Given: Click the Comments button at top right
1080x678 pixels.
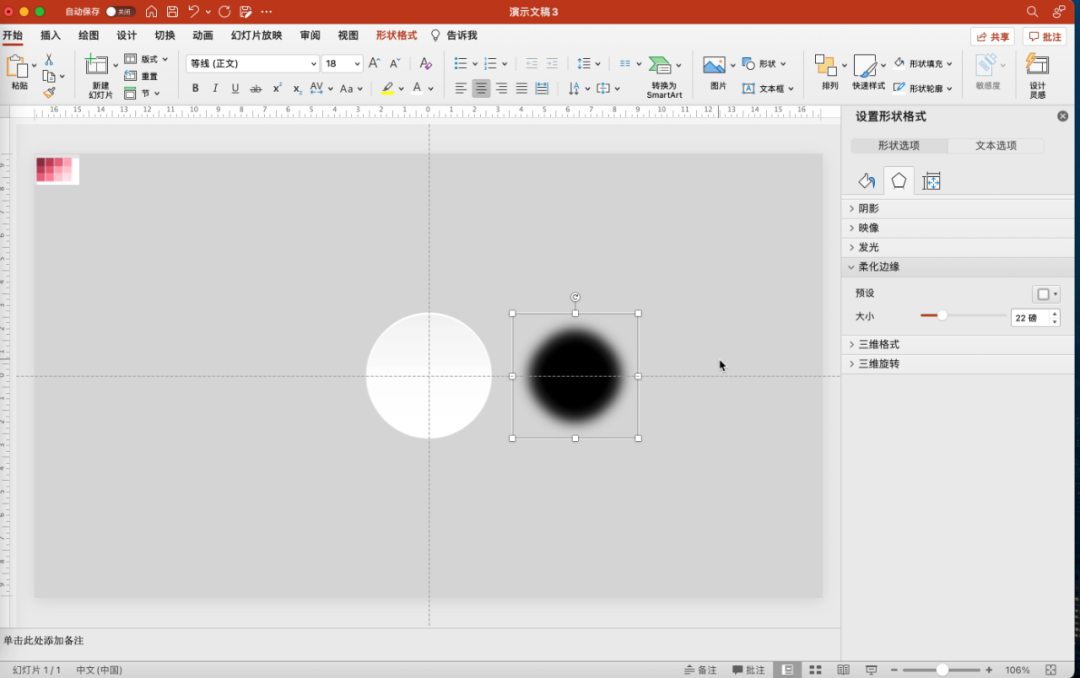Looking at the screenshot, I should coord(1044,37).
